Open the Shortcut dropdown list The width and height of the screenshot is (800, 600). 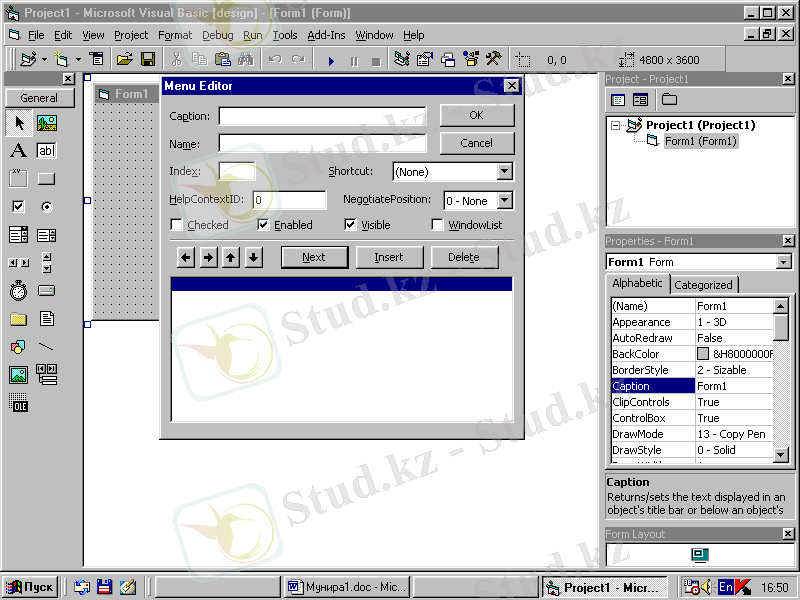point(504,172)
